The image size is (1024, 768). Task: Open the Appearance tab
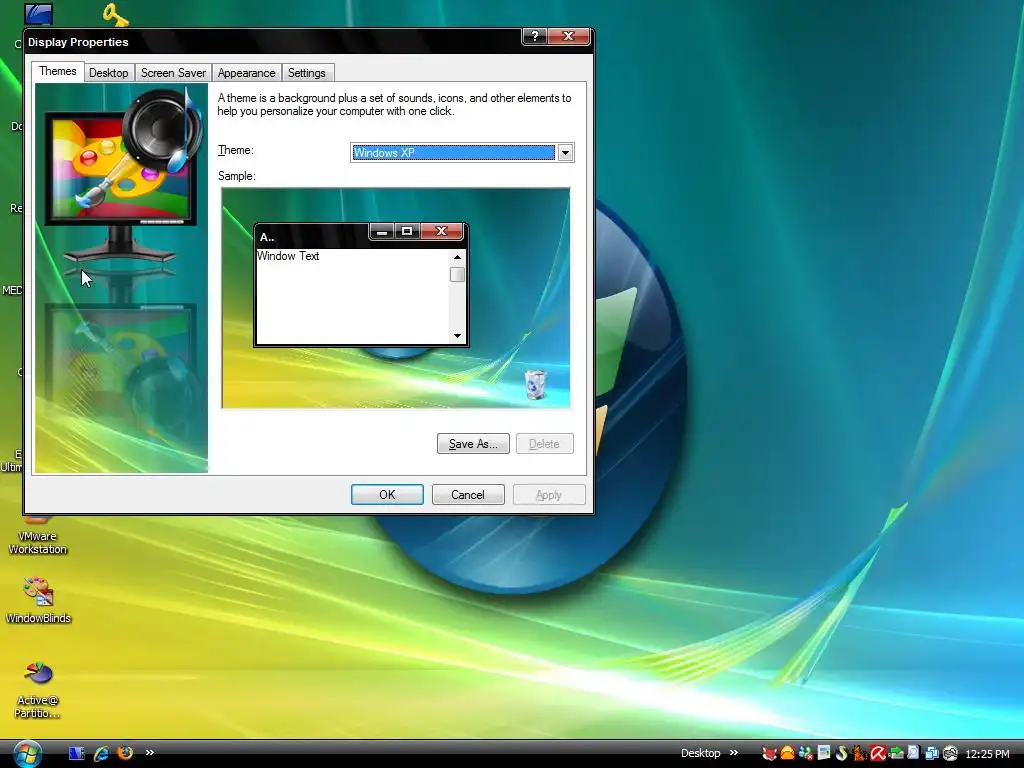246,72
